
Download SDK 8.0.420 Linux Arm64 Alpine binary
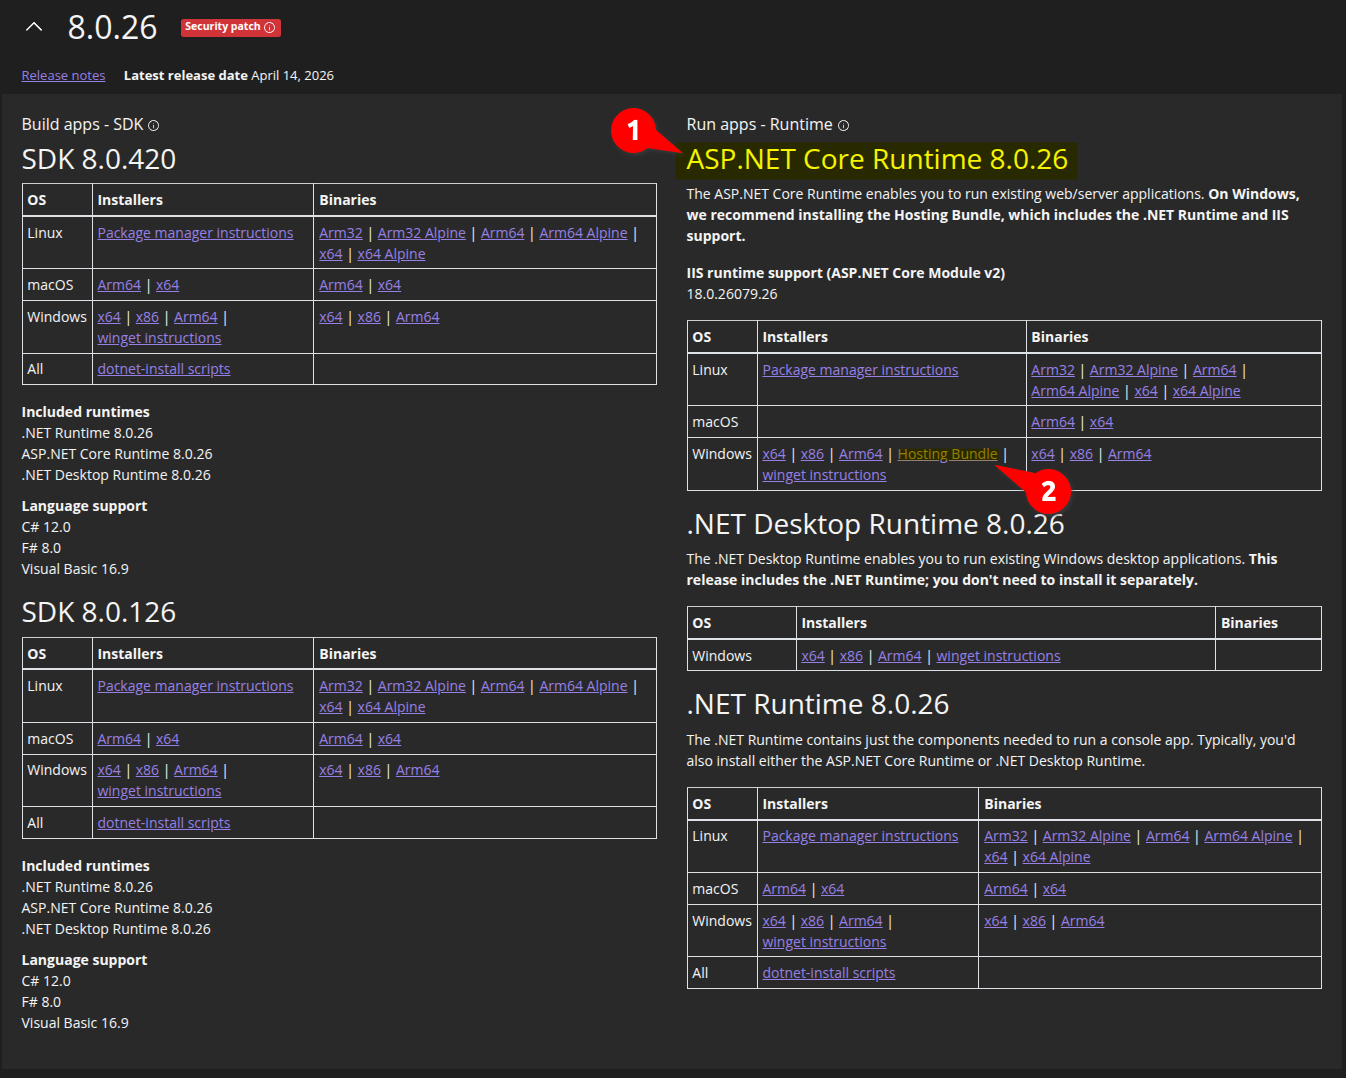tap(583, 233)
